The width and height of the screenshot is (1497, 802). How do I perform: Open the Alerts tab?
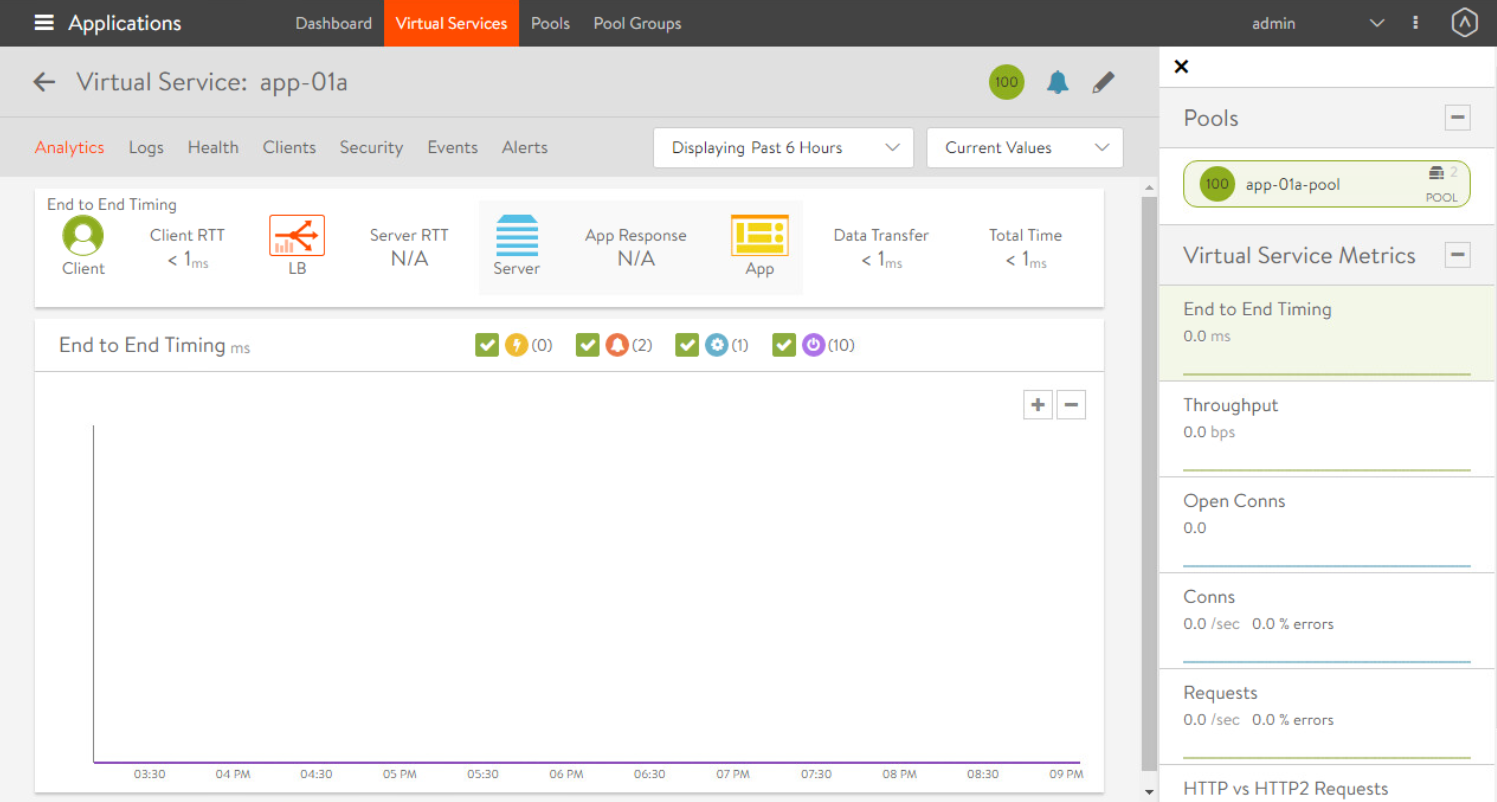[x=525, y=148]
